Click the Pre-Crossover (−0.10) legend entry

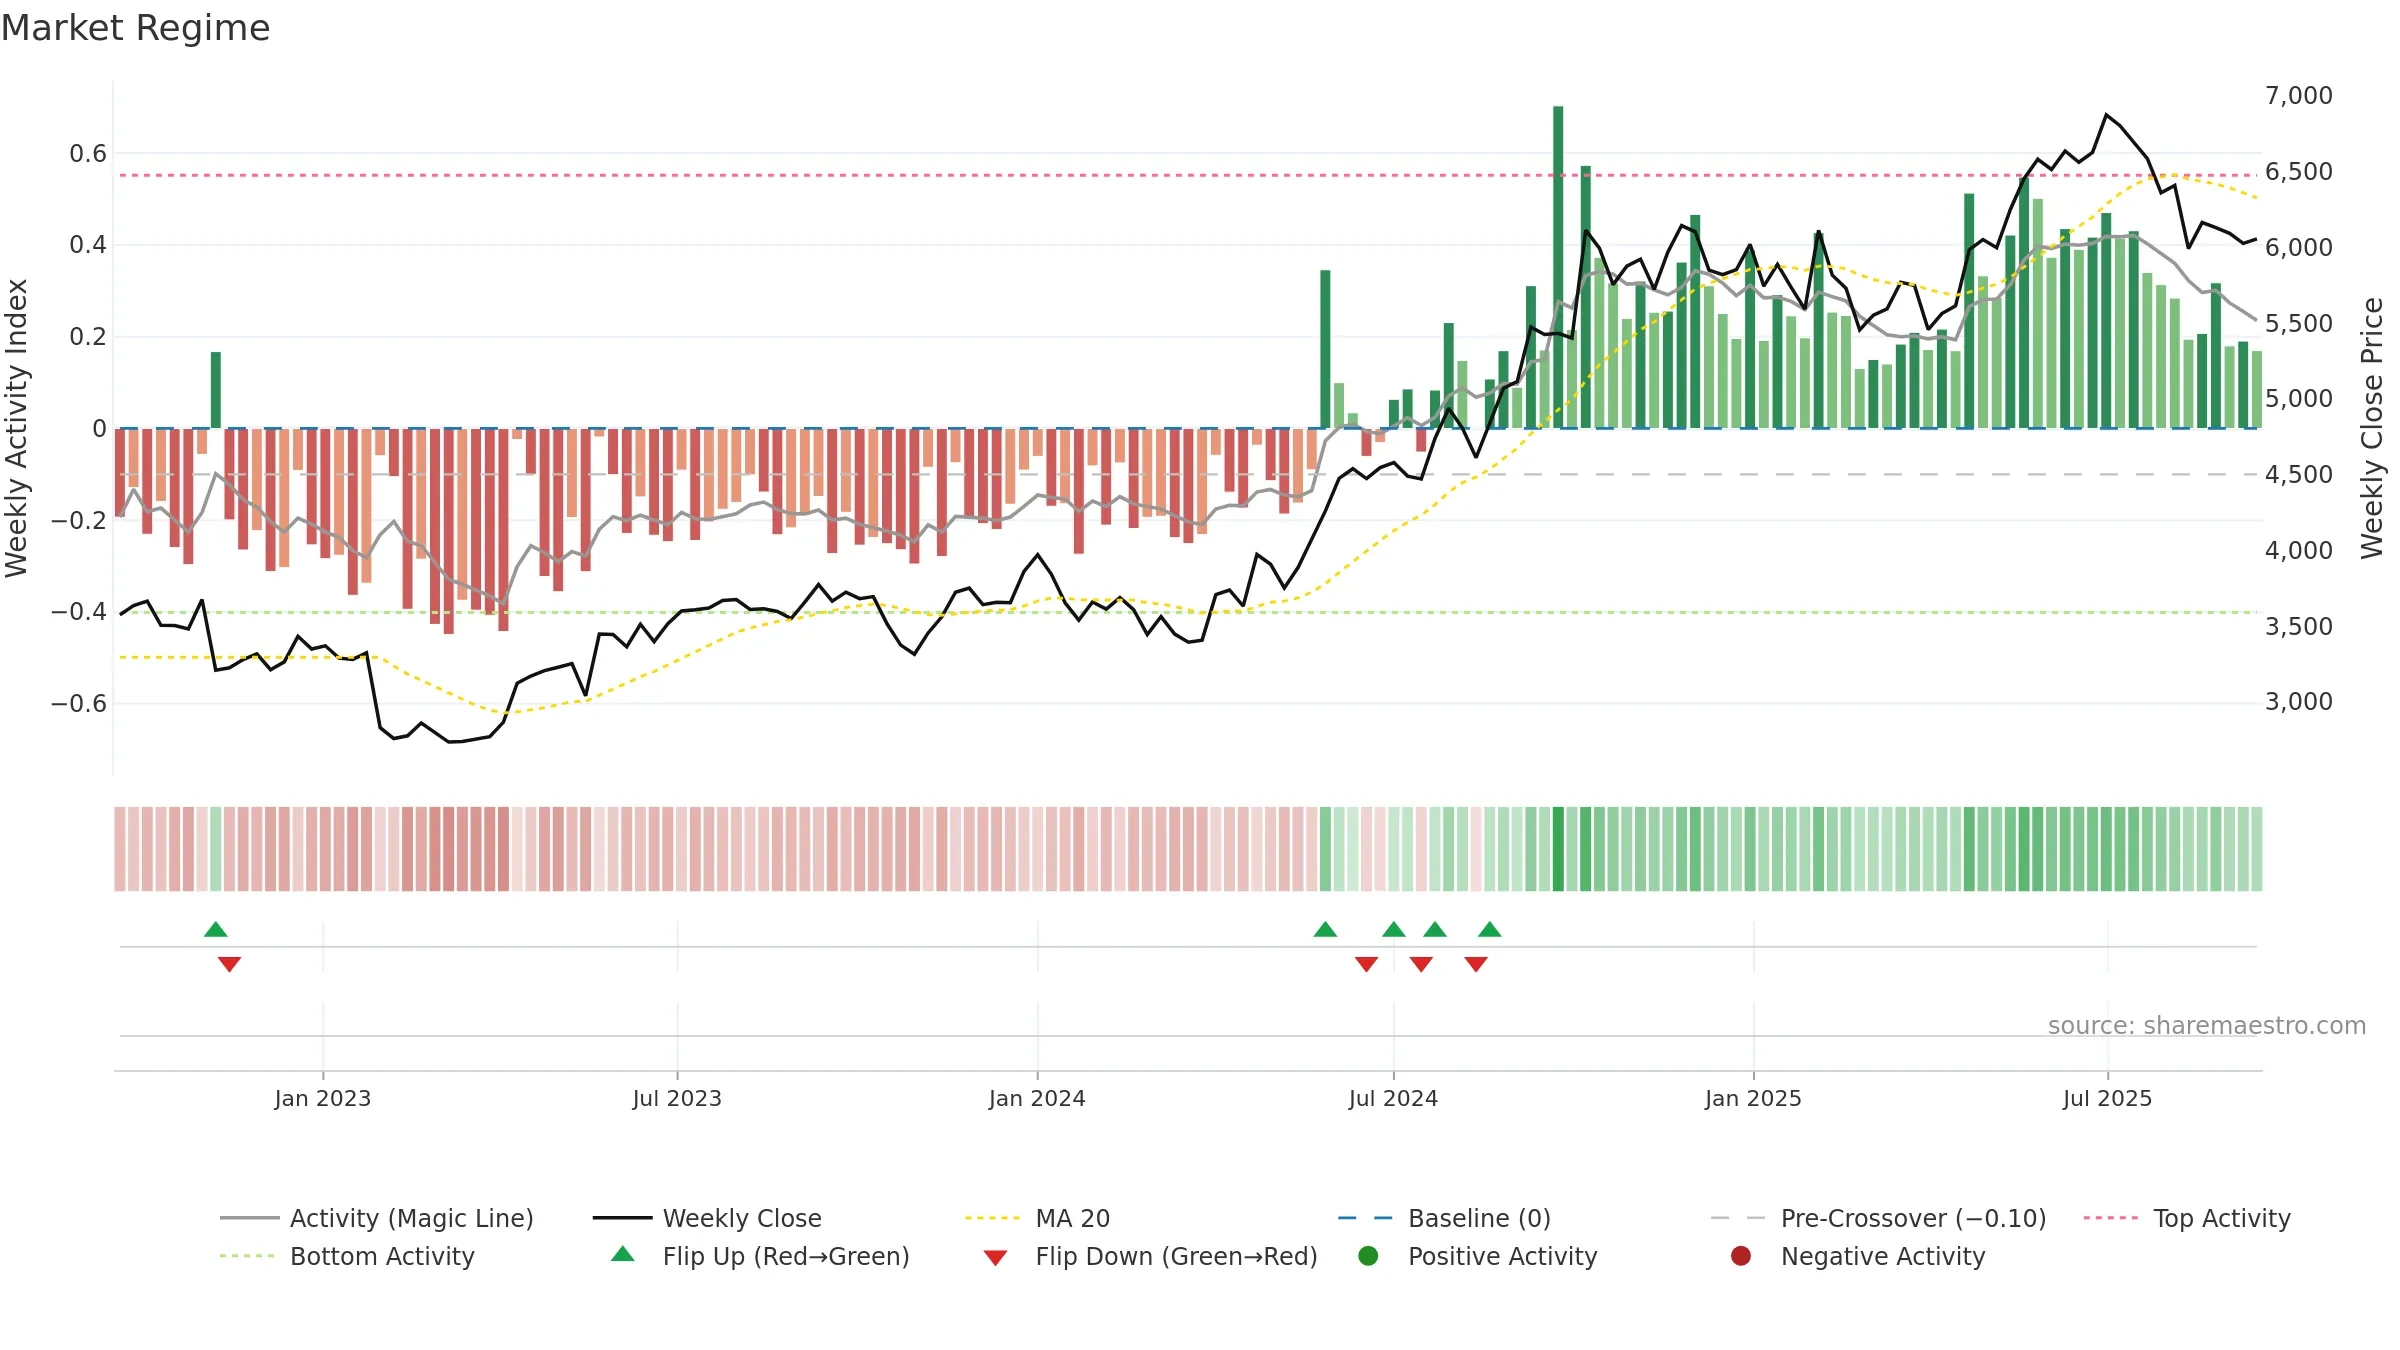pos(1878,1218)
